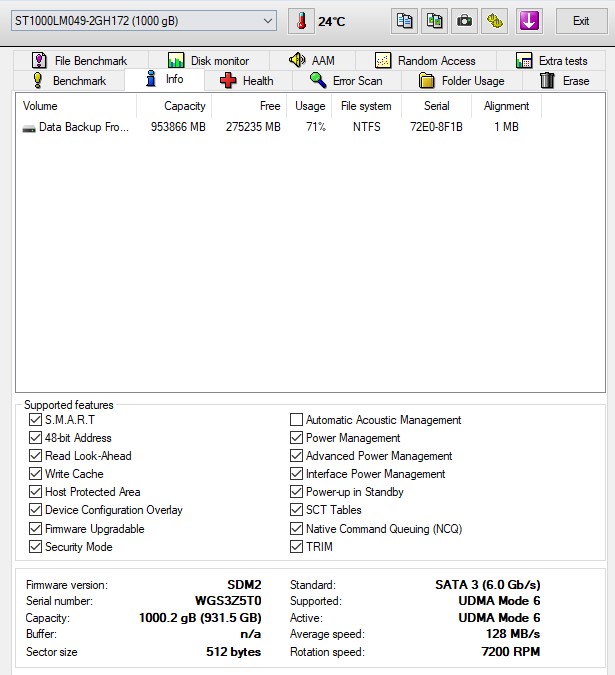Click the SATA 3 (6.0 Gb/s) standard value
The image size is (615, 675).
coord(488,585)
